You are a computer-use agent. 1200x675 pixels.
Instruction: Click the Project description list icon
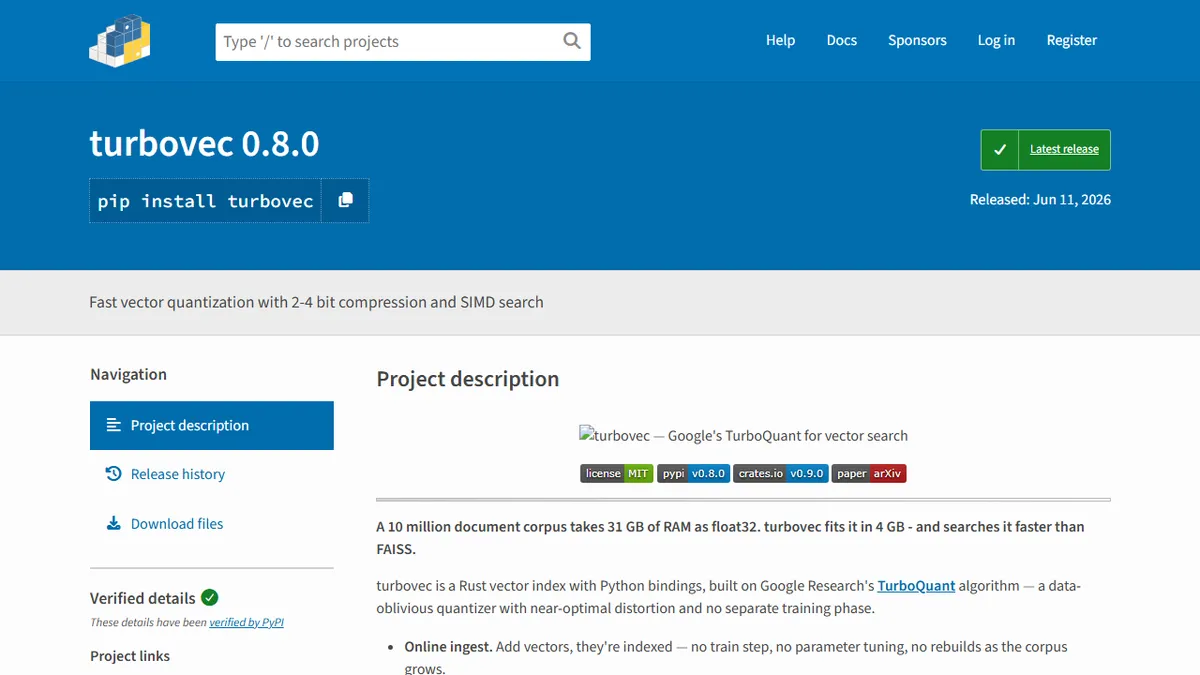(113, 425)
